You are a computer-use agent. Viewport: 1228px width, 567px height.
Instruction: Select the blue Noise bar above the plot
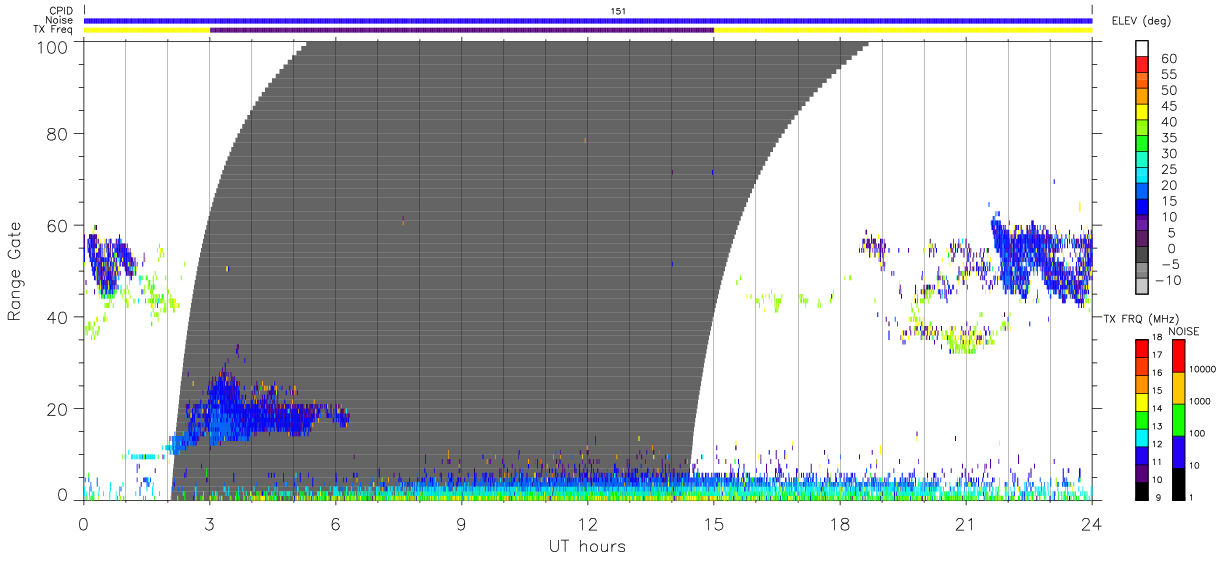(588, 20)
